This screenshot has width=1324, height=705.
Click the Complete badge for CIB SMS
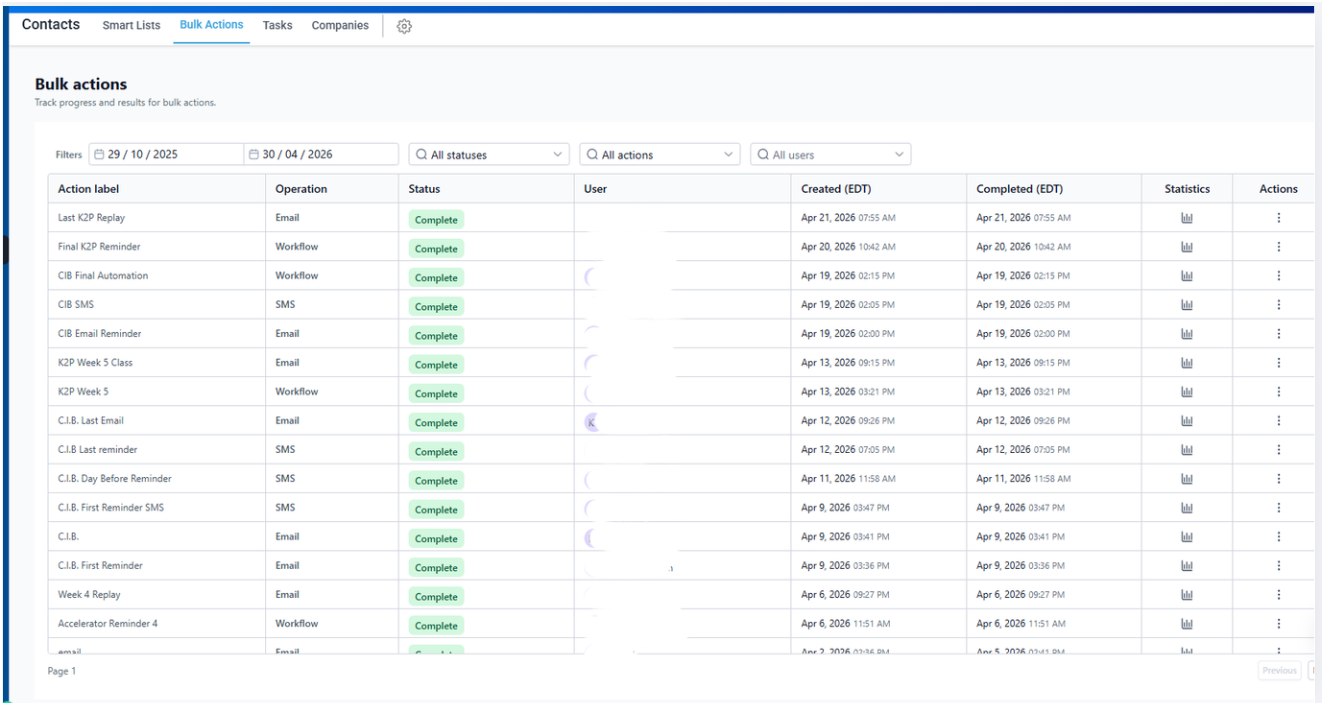coord(436,307)
